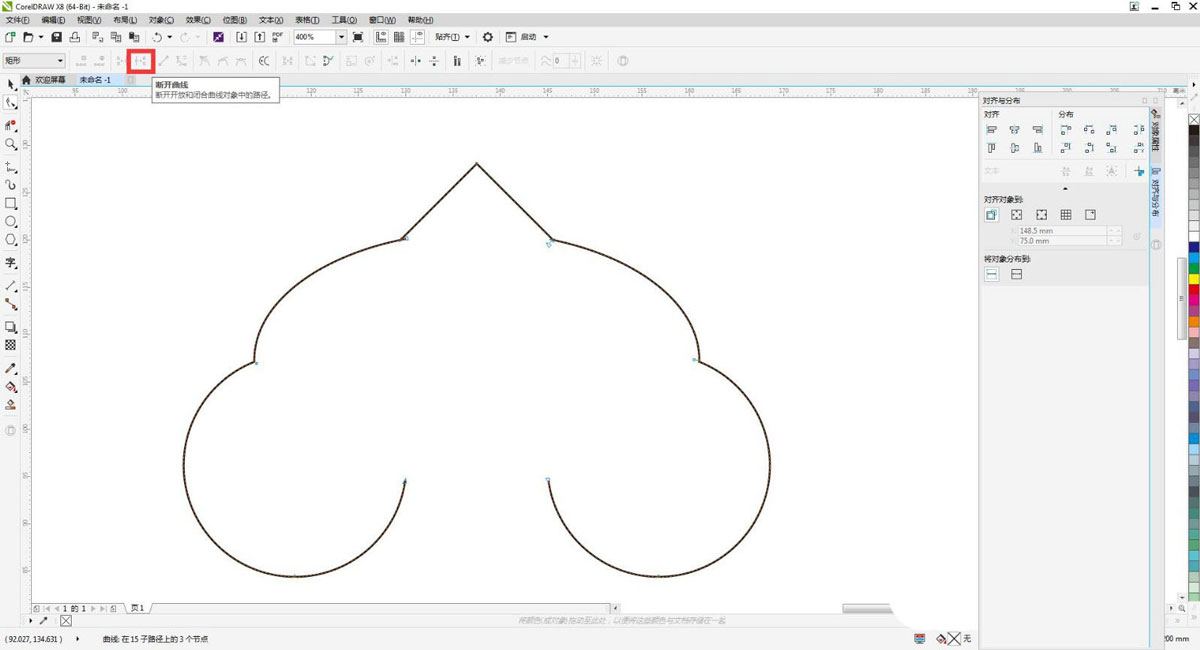Select the Pick tool in the toolbox
Screen dimensions: 1200x650
11,84
